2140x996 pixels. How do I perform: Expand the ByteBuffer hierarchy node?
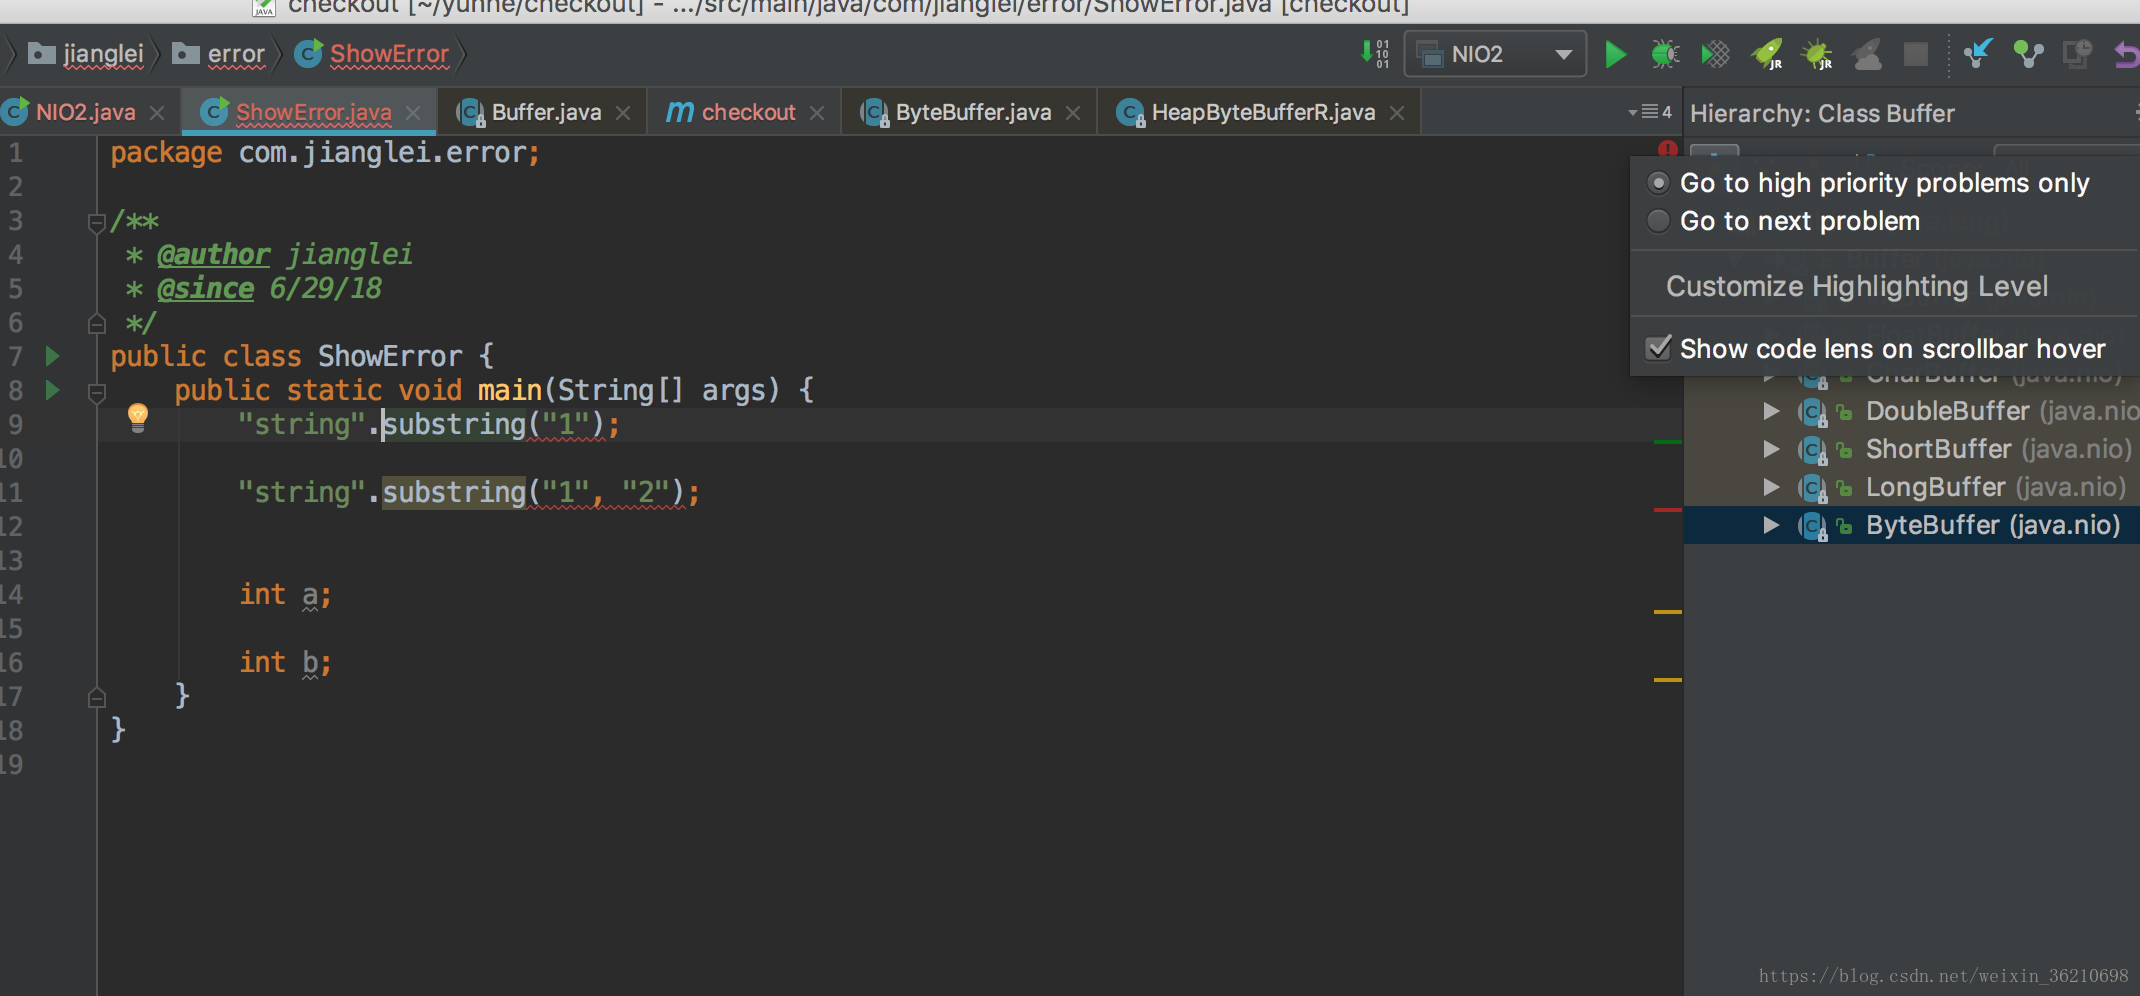tap(1771, 525)
